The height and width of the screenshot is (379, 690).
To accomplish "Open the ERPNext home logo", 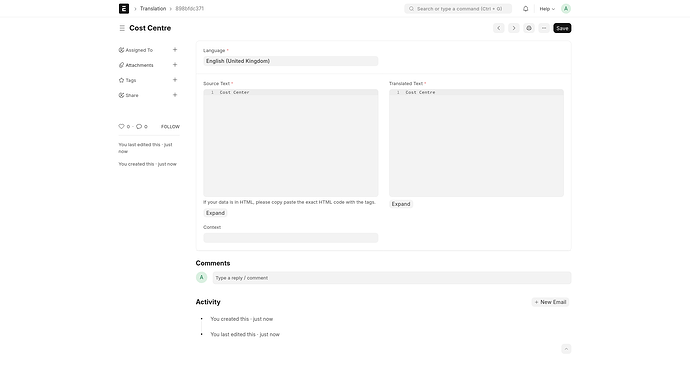I will pyautogui.click(x=124, y=8).
